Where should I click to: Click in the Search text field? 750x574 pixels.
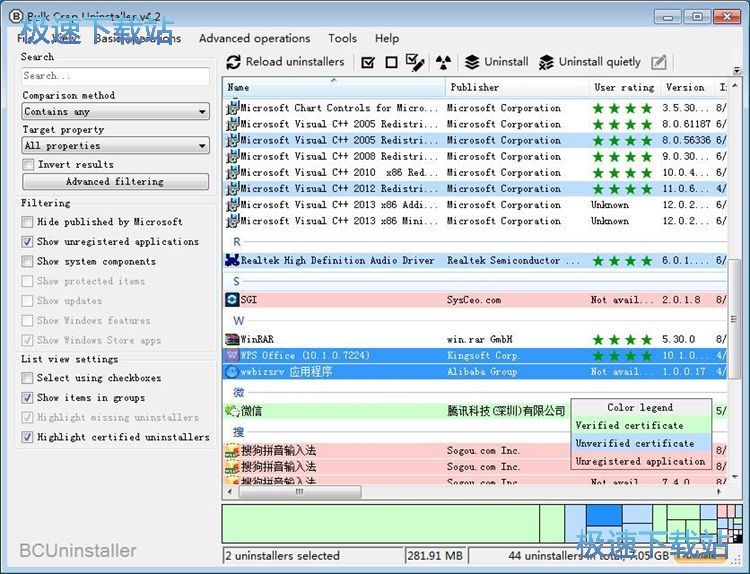tap(116, 76)
